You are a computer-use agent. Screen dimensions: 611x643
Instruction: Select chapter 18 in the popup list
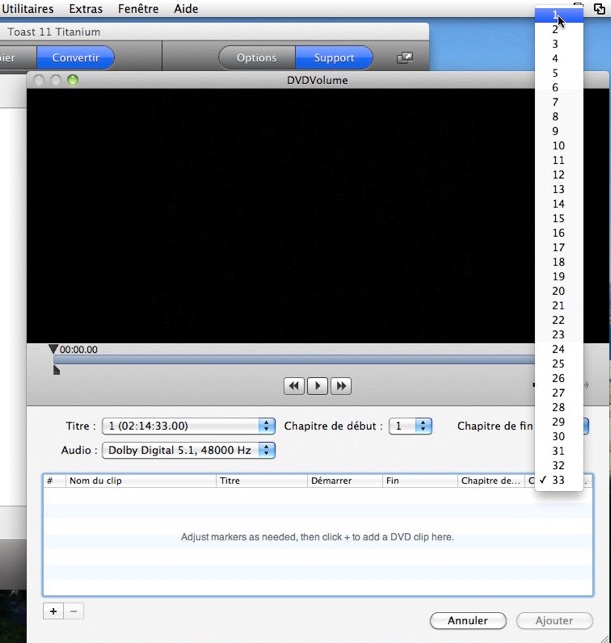tap(559, 262)
